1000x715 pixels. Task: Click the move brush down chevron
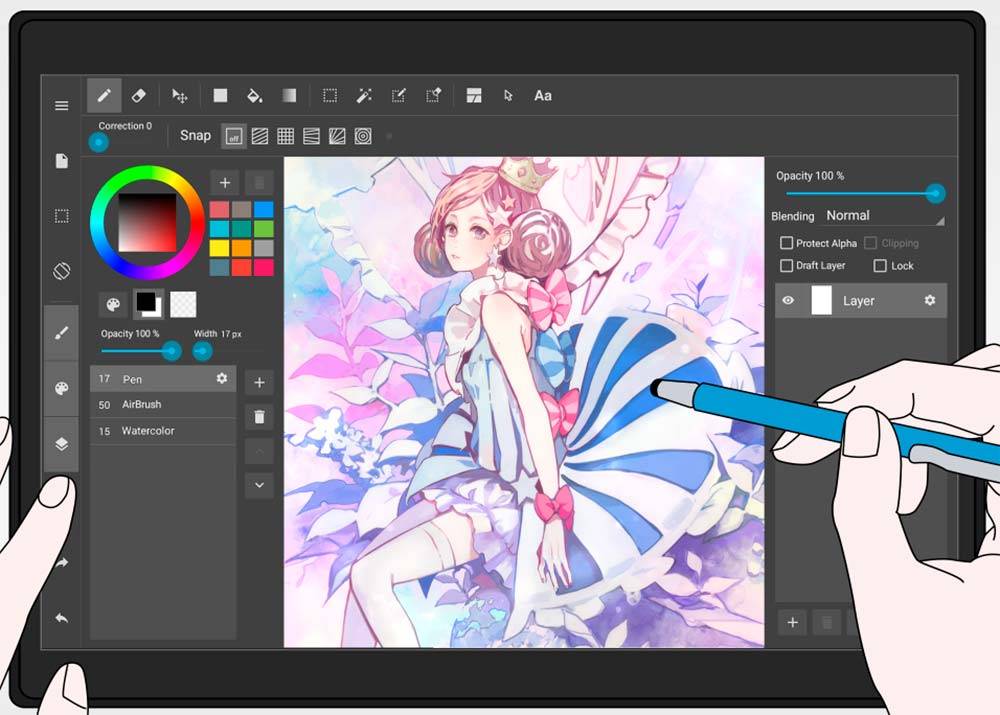[259, 485]
